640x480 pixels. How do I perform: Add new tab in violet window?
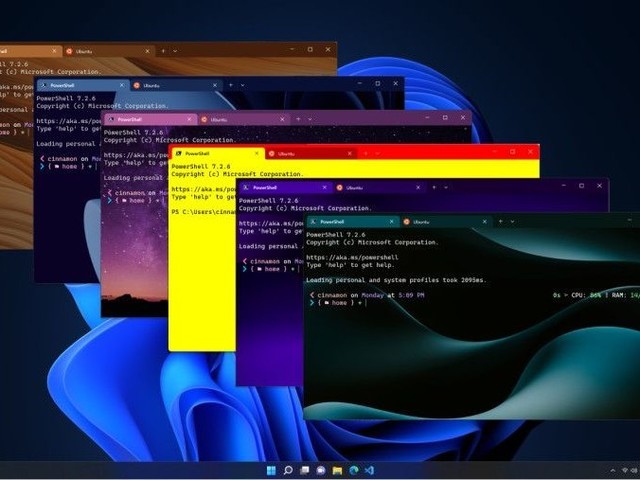click(434, 187)
